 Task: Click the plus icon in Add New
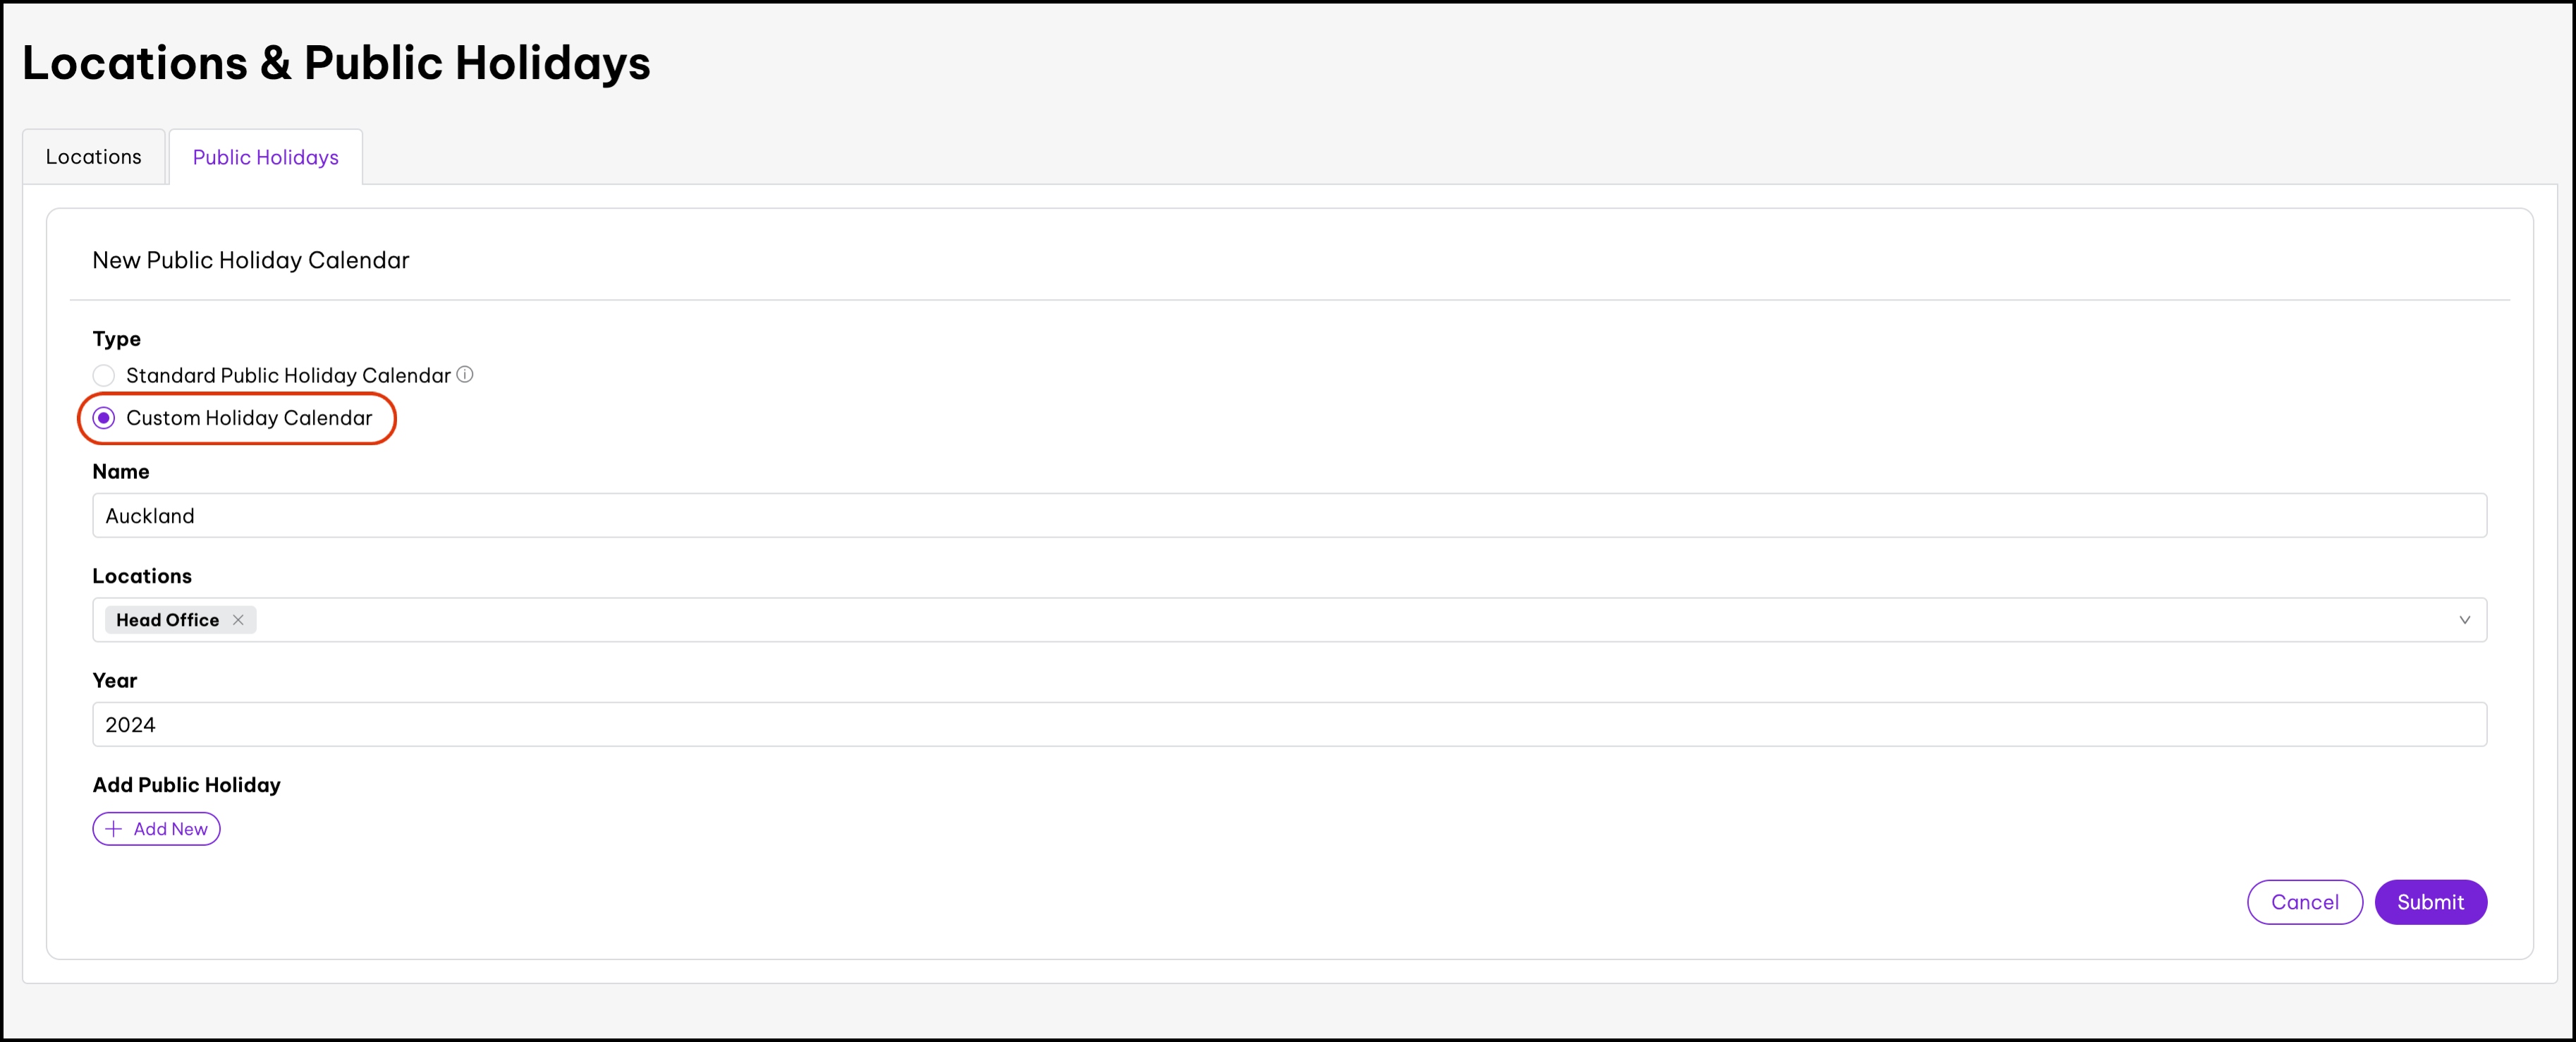(114, 829)
